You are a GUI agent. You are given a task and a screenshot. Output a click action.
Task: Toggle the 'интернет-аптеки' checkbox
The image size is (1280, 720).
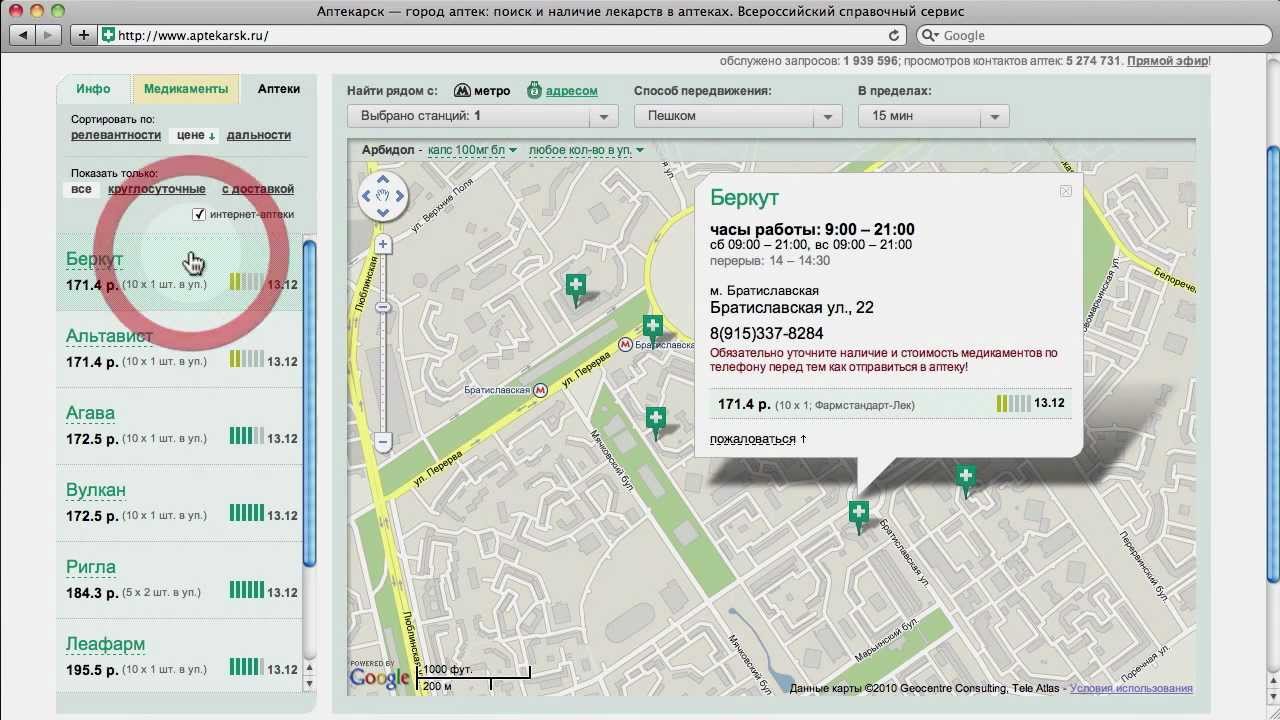pos(199,214)
